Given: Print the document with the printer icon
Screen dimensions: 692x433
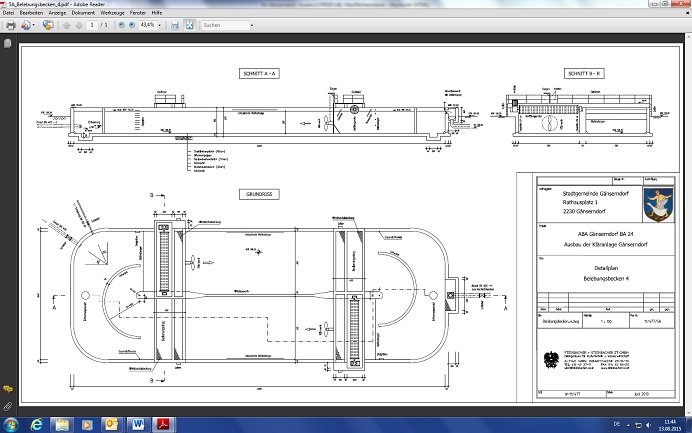Looking at the screenshot, I should tap(11, 25).
